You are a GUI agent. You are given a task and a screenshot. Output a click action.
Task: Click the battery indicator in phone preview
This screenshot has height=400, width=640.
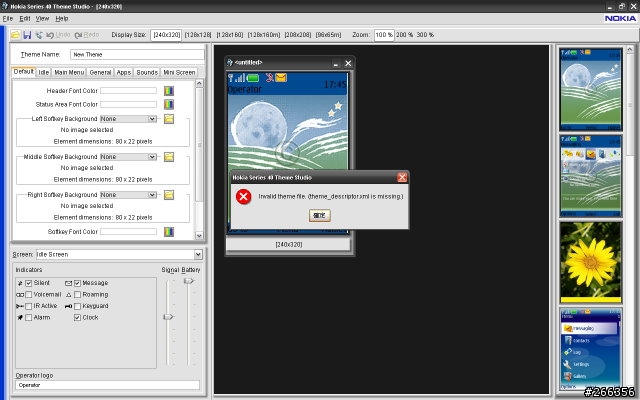(x=253, y=78)
